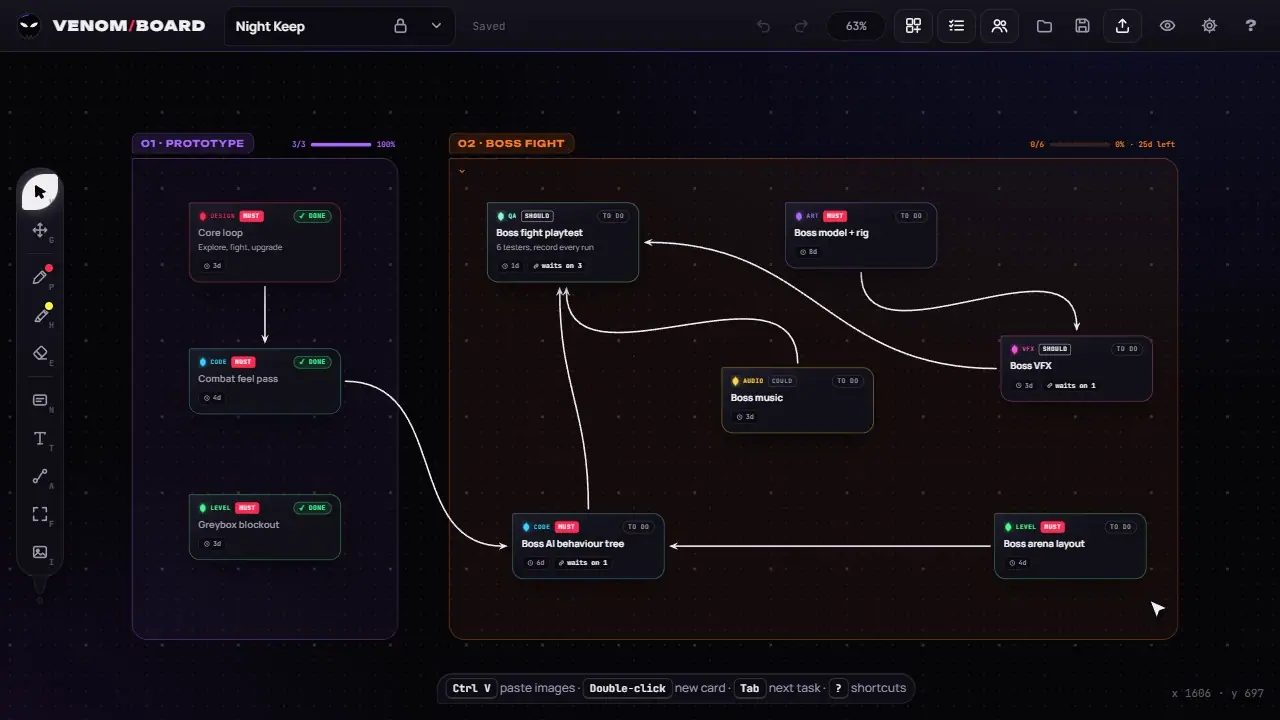The width and height of the screenshot is (1280, 720).
Task: Open the Night Keep board dropdown chevron
Action: click(x=436, y=26)
